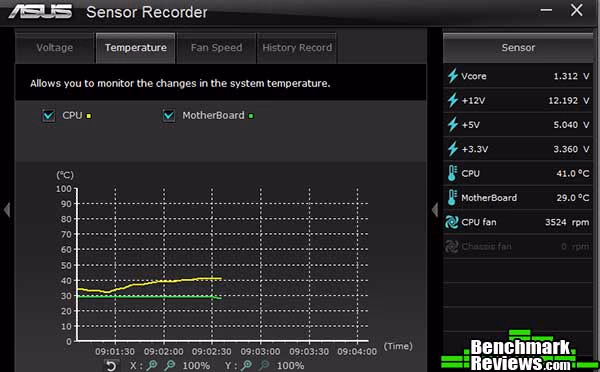Click the CPU fan icon
This screenshot has height=372, width=600.
click(452, 222)
